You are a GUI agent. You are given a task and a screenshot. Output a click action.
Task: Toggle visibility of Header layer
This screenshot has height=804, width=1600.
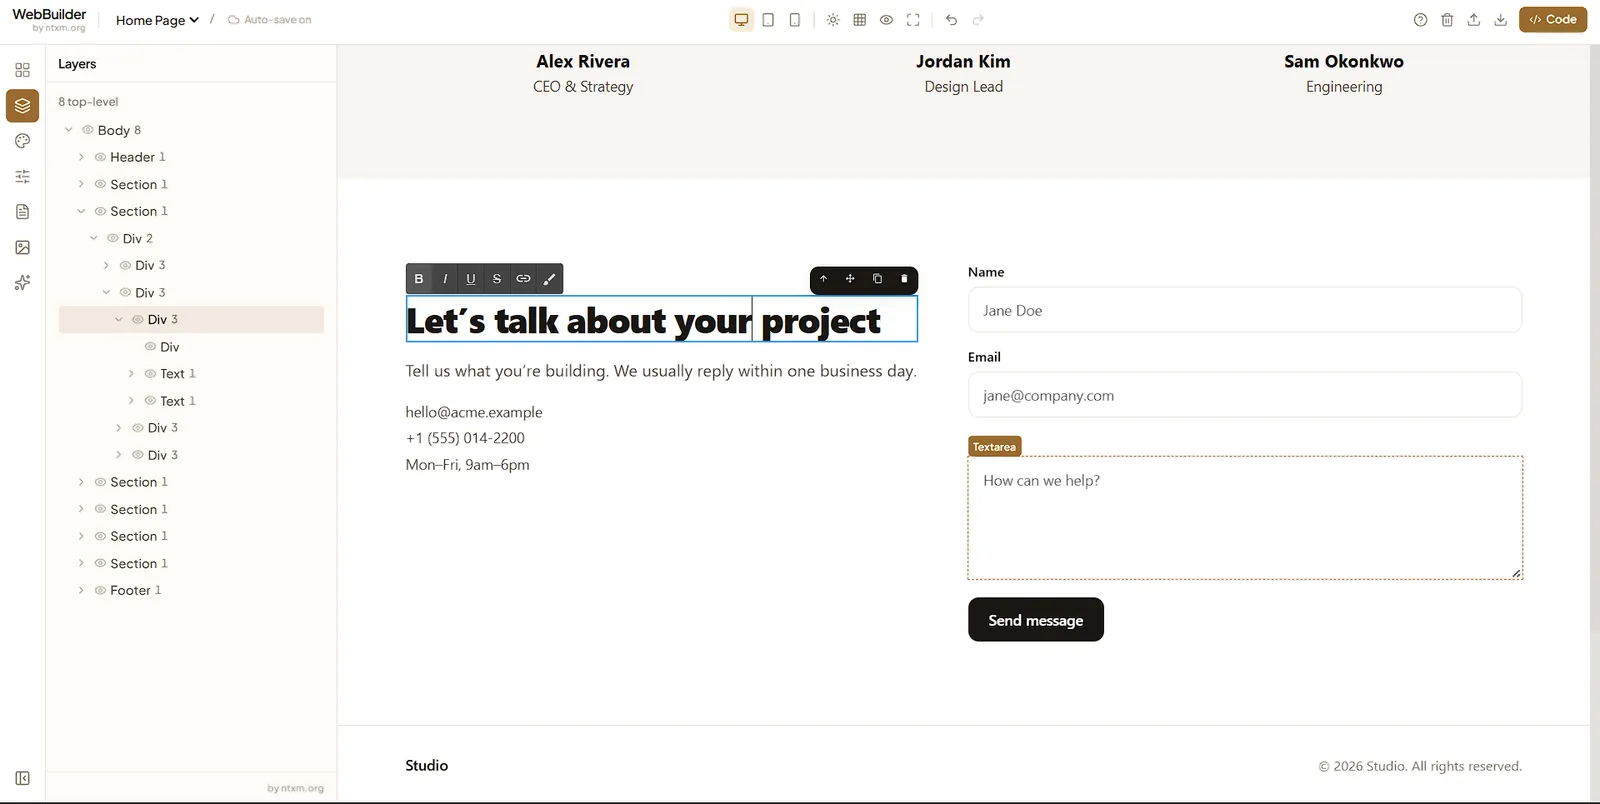click(100, 157)
